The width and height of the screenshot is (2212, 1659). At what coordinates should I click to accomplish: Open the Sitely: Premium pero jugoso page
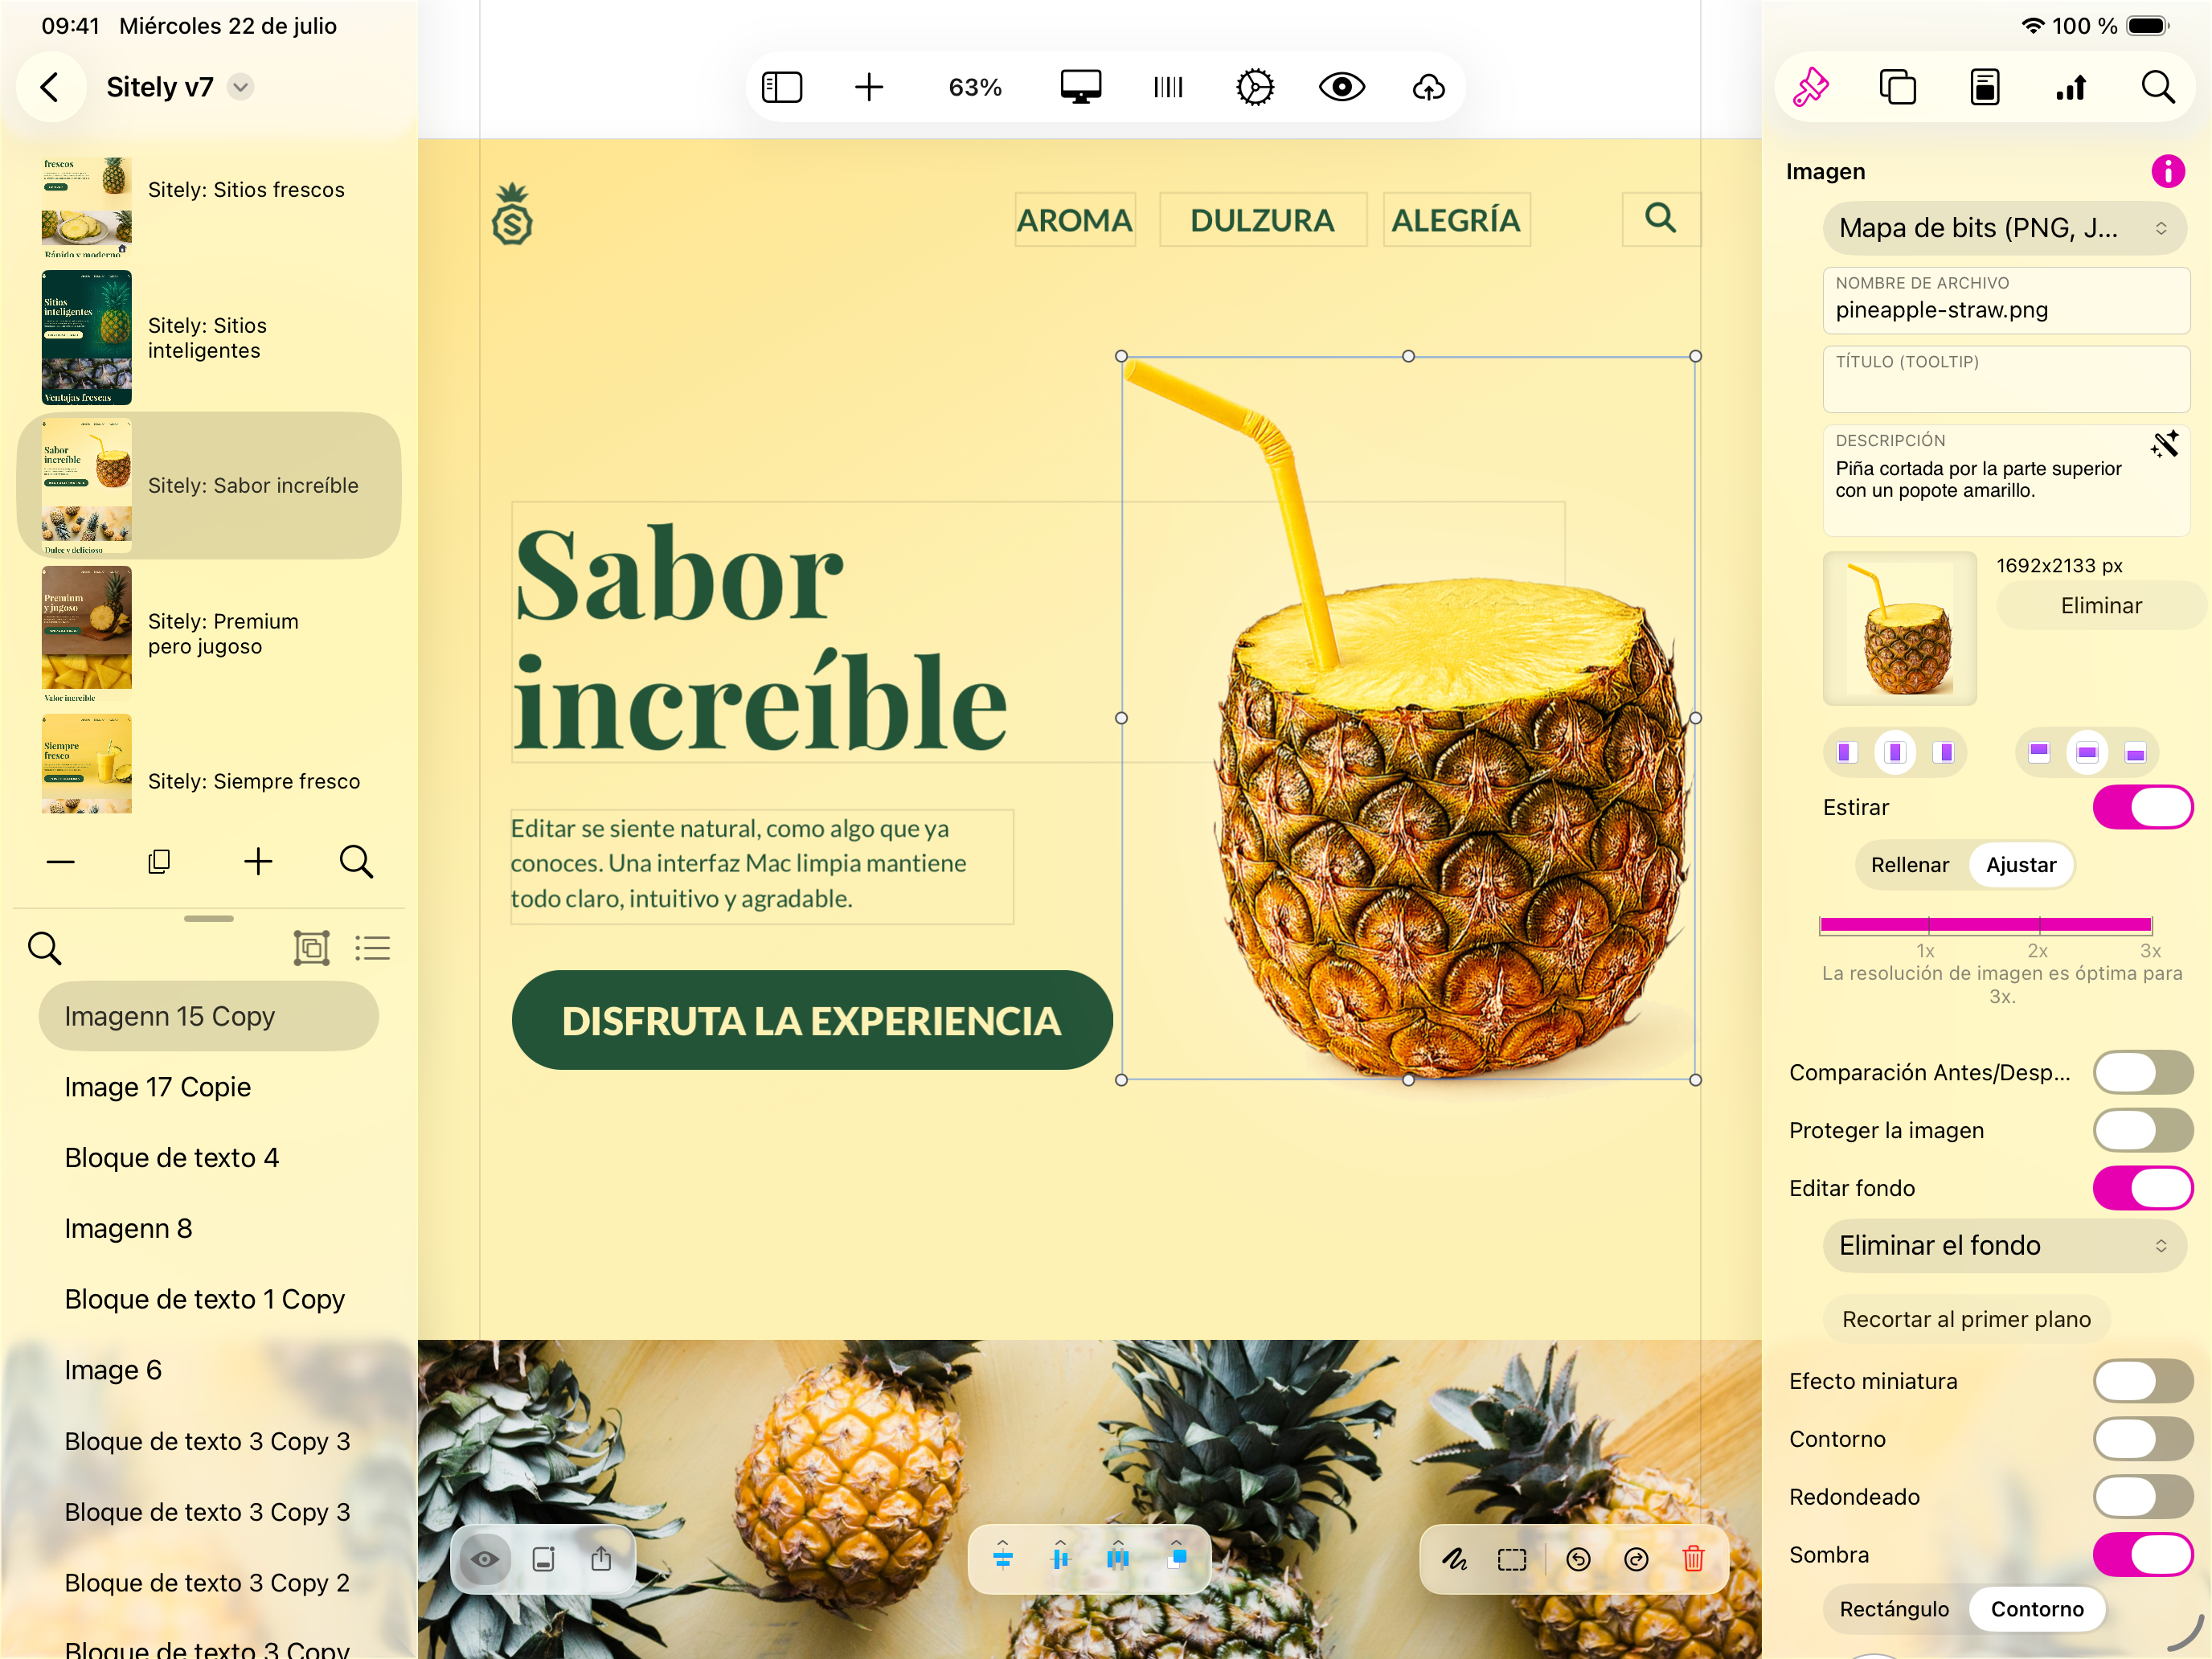coord(209,633)
